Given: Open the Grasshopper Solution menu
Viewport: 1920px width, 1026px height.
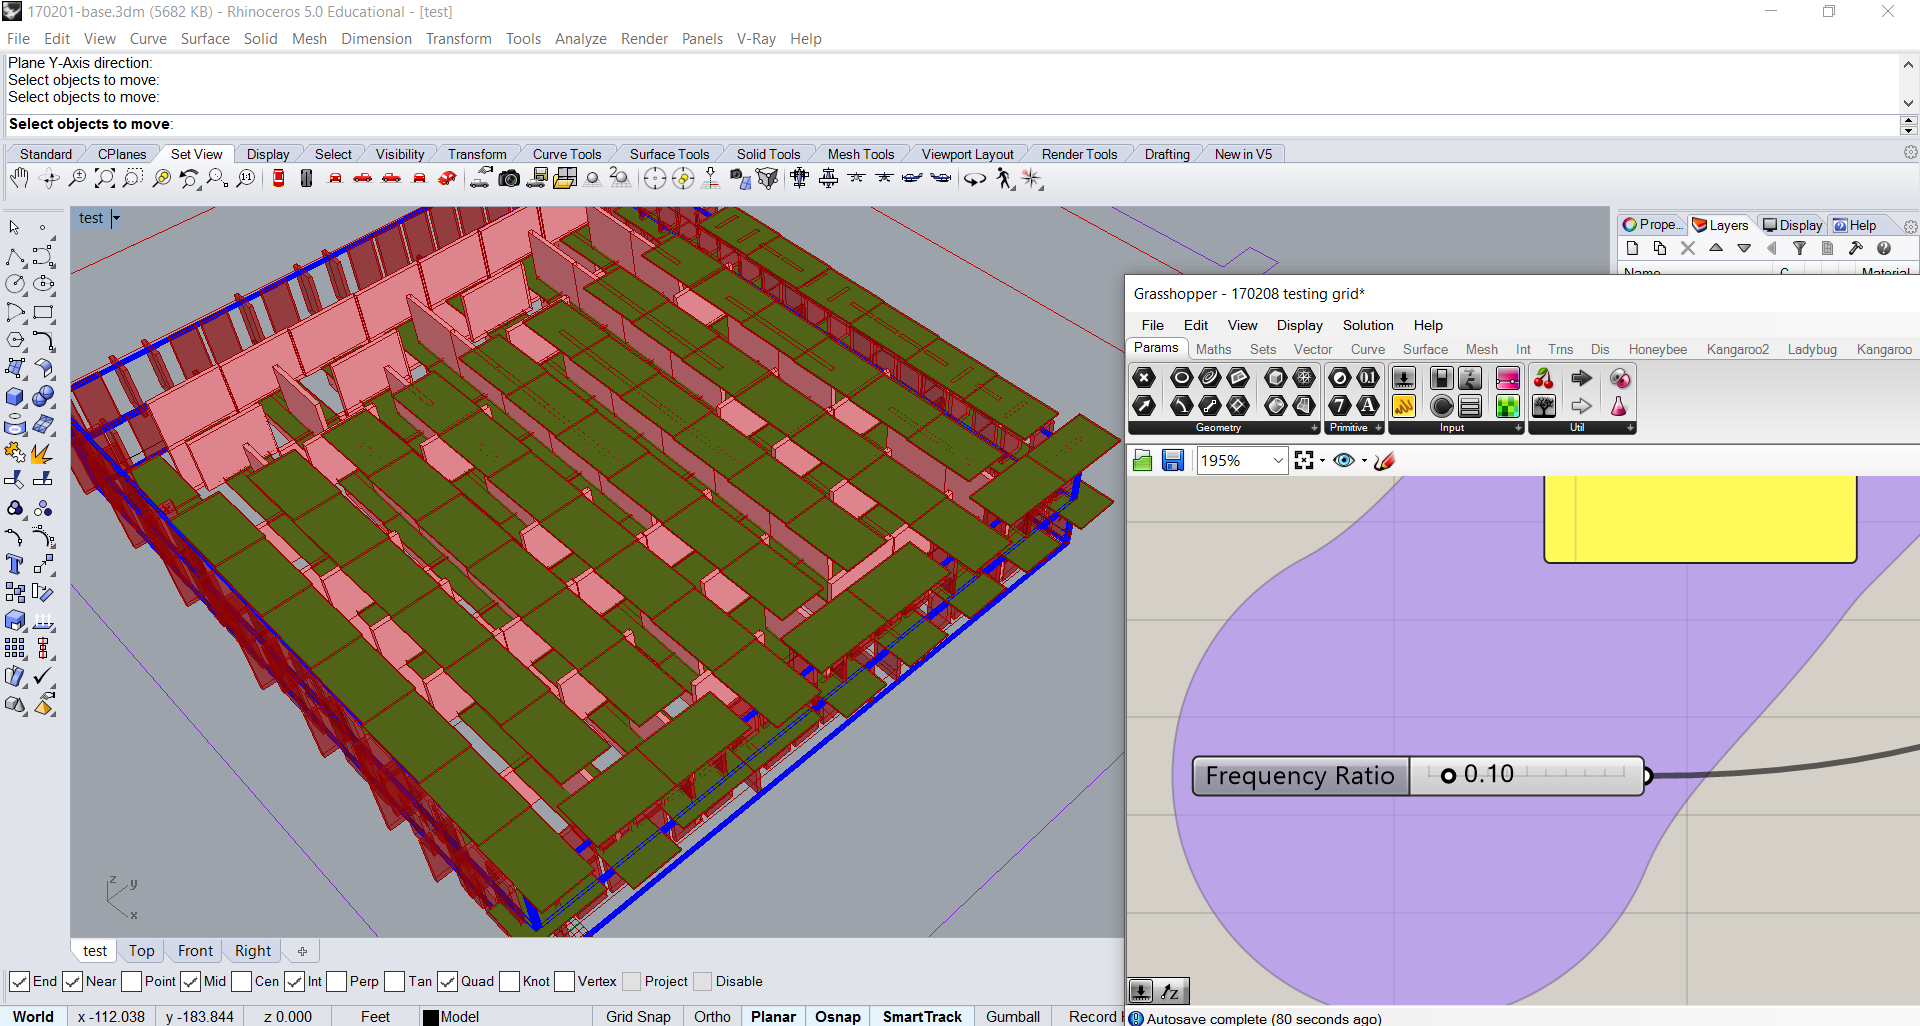Looking at the screenshot, I should (1367, 325).
